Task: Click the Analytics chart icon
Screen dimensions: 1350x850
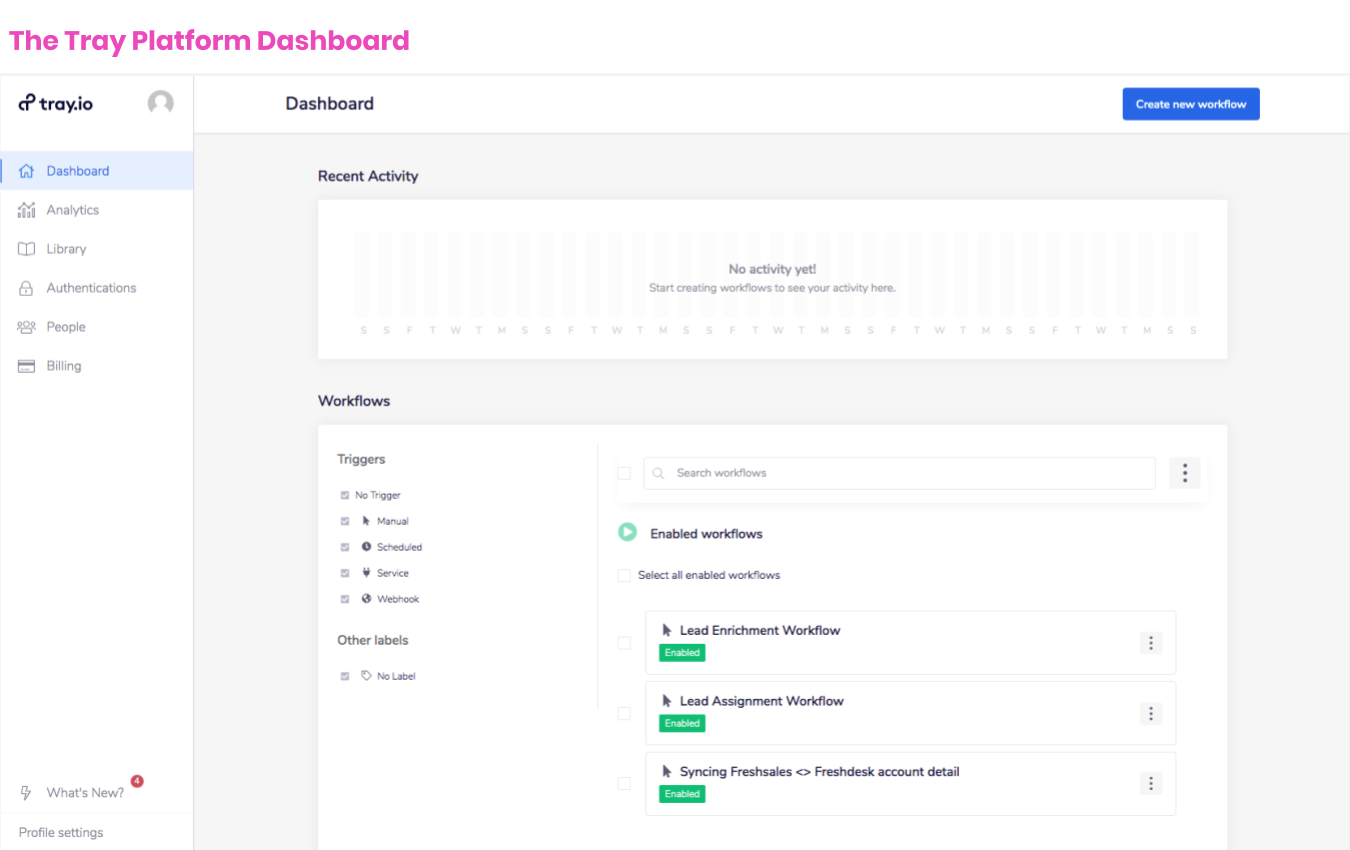Action: pos(27,210)
